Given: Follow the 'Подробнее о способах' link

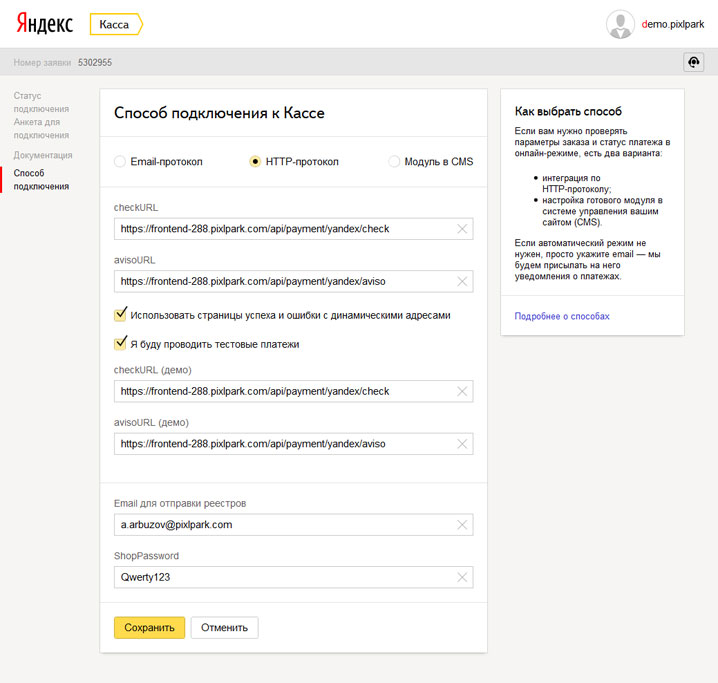Looking at the screenshot, I should coord(562,316).
